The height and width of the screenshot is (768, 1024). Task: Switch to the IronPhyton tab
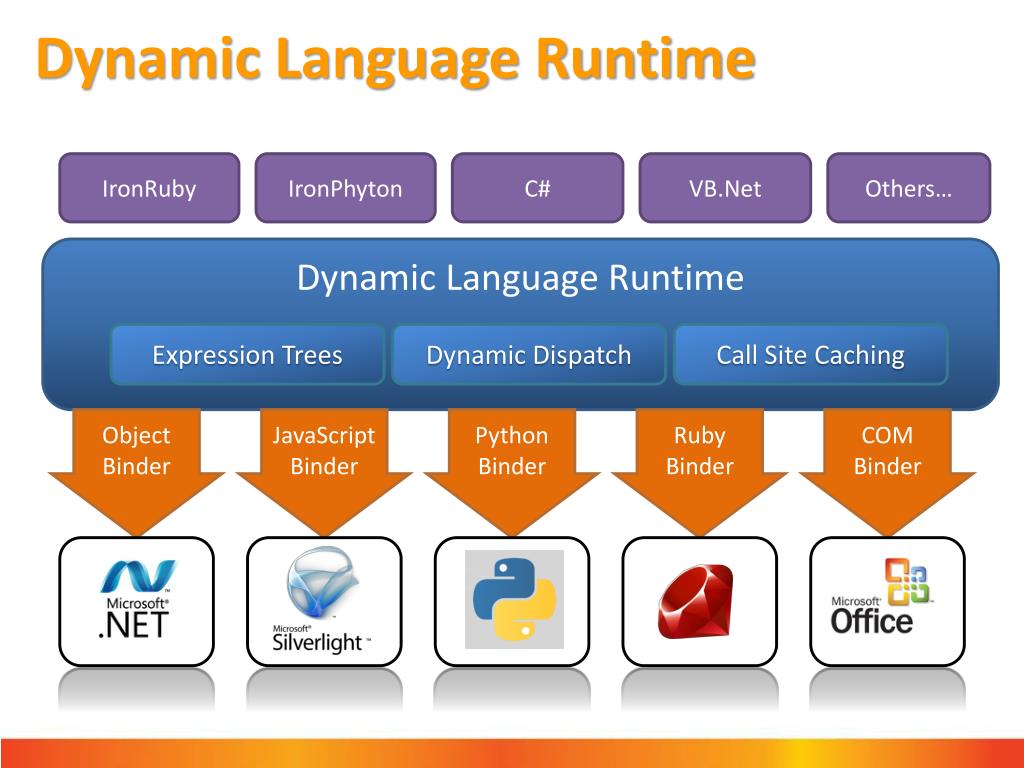(345, 188)
